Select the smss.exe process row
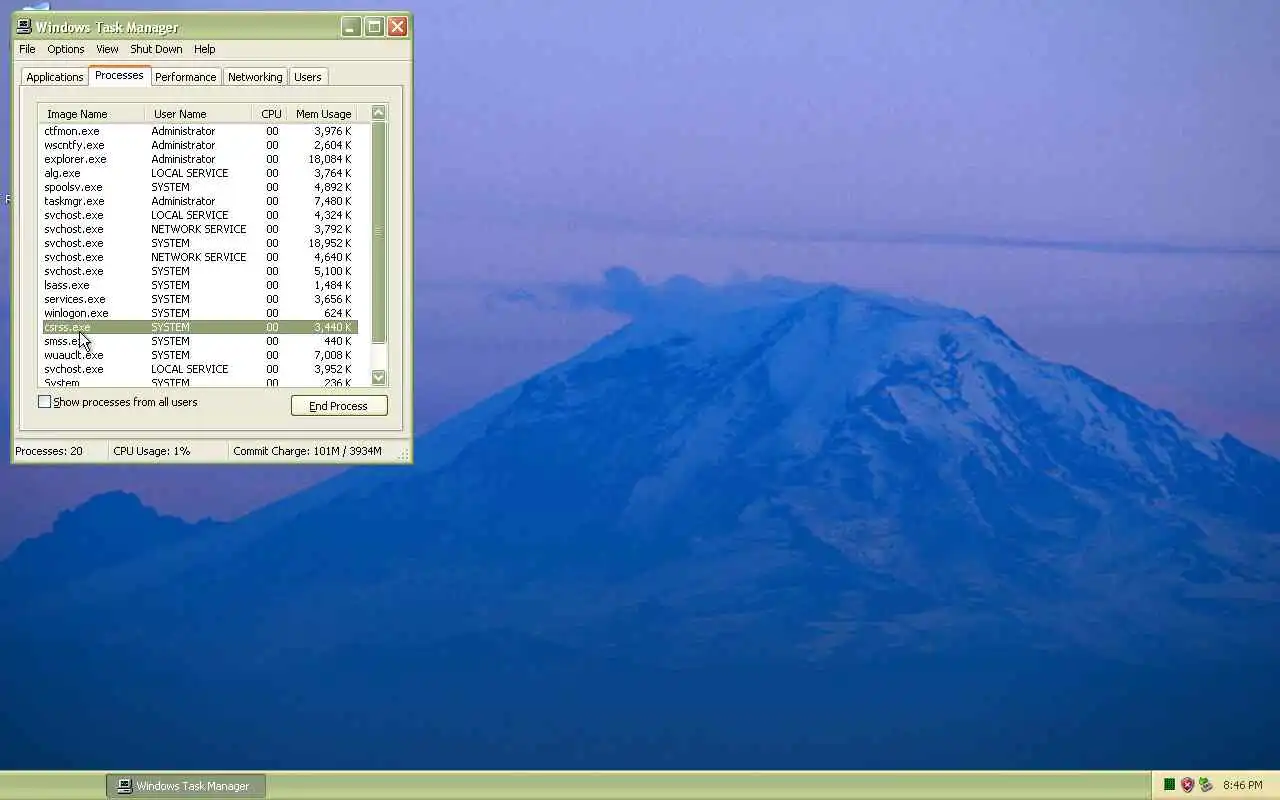This screenshot has height=800, width=1280. [198, 341]
